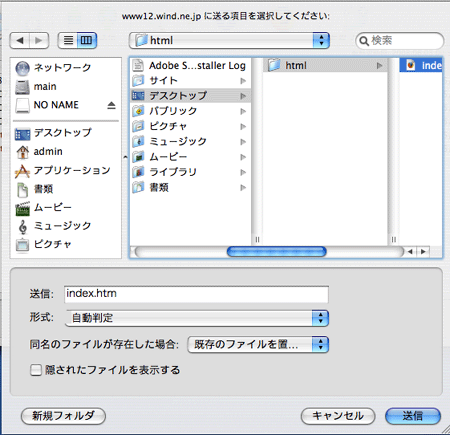Click the forward navigation arrow
This screenshot has width=450, height=435.
pyautogui.click(x=39, y=40)
